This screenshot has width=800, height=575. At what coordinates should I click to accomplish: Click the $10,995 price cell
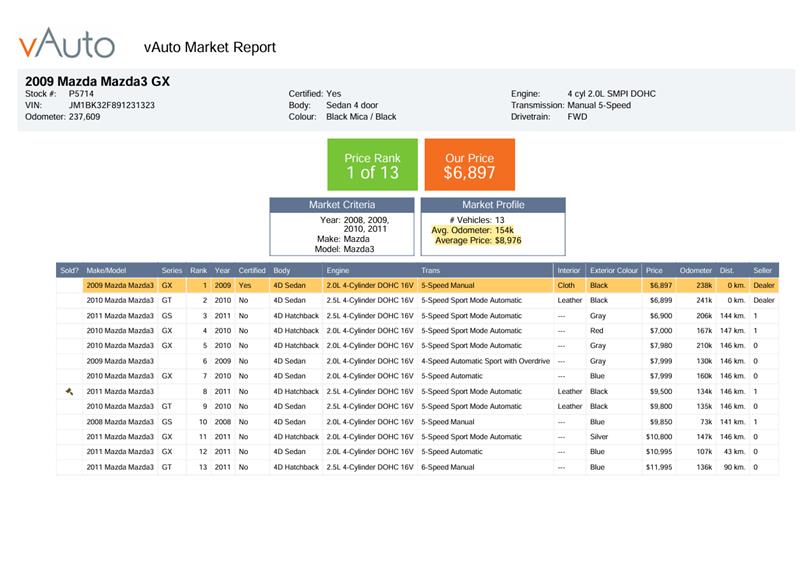click(659, 452)
